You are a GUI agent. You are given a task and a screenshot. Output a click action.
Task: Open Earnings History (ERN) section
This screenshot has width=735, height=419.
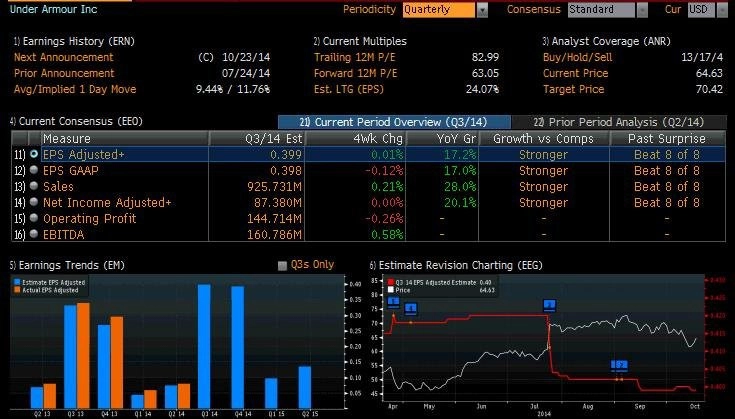click(74, 41)
